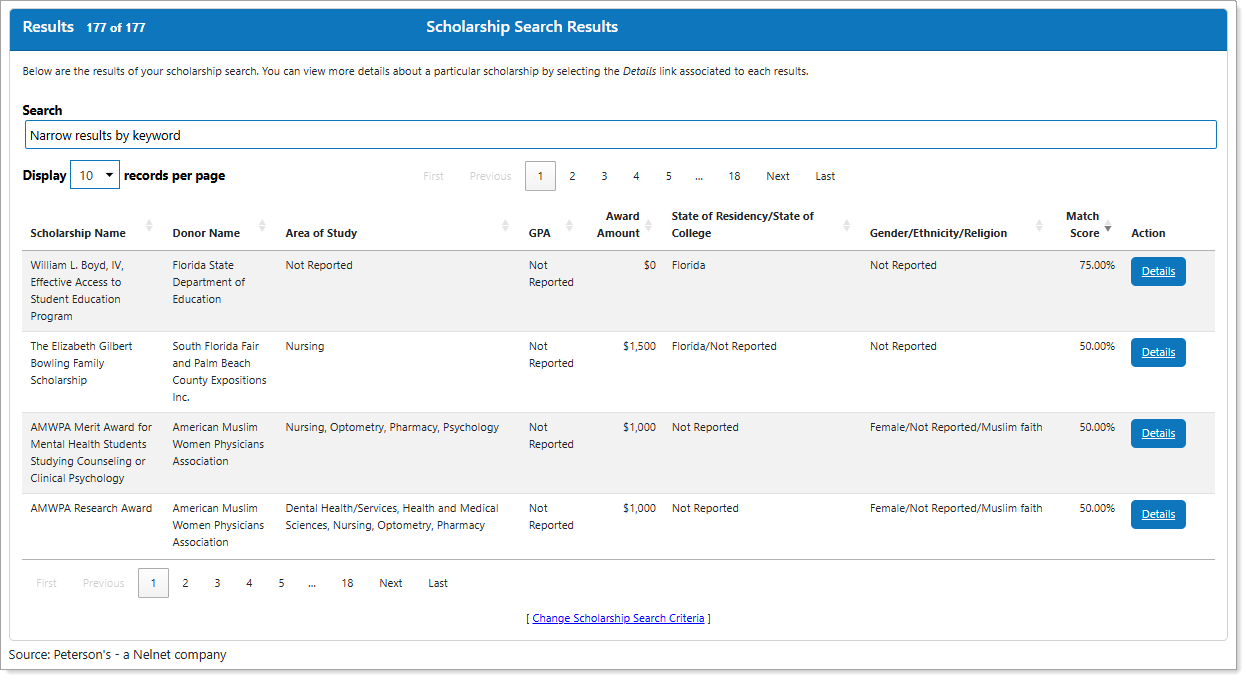1247x680 pixels.
Task: Open Change Scholarship Search Criteria link
Action: [x=617, y=618]
